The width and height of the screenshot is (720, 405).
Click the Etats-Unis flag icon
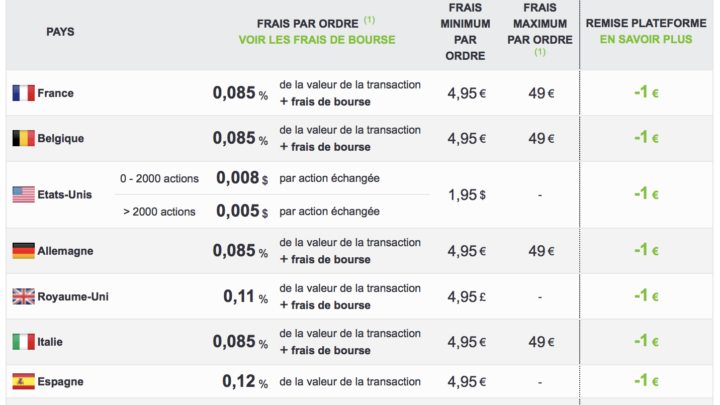tap(23, 195)
